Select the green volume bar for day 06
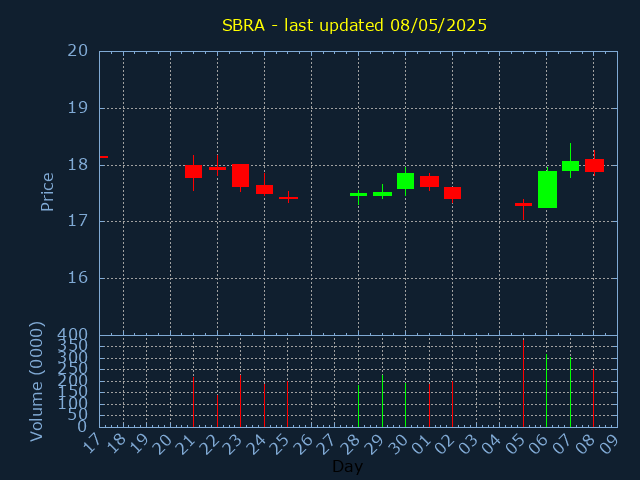This screenshot has height=480, width=640. point(547,391)
